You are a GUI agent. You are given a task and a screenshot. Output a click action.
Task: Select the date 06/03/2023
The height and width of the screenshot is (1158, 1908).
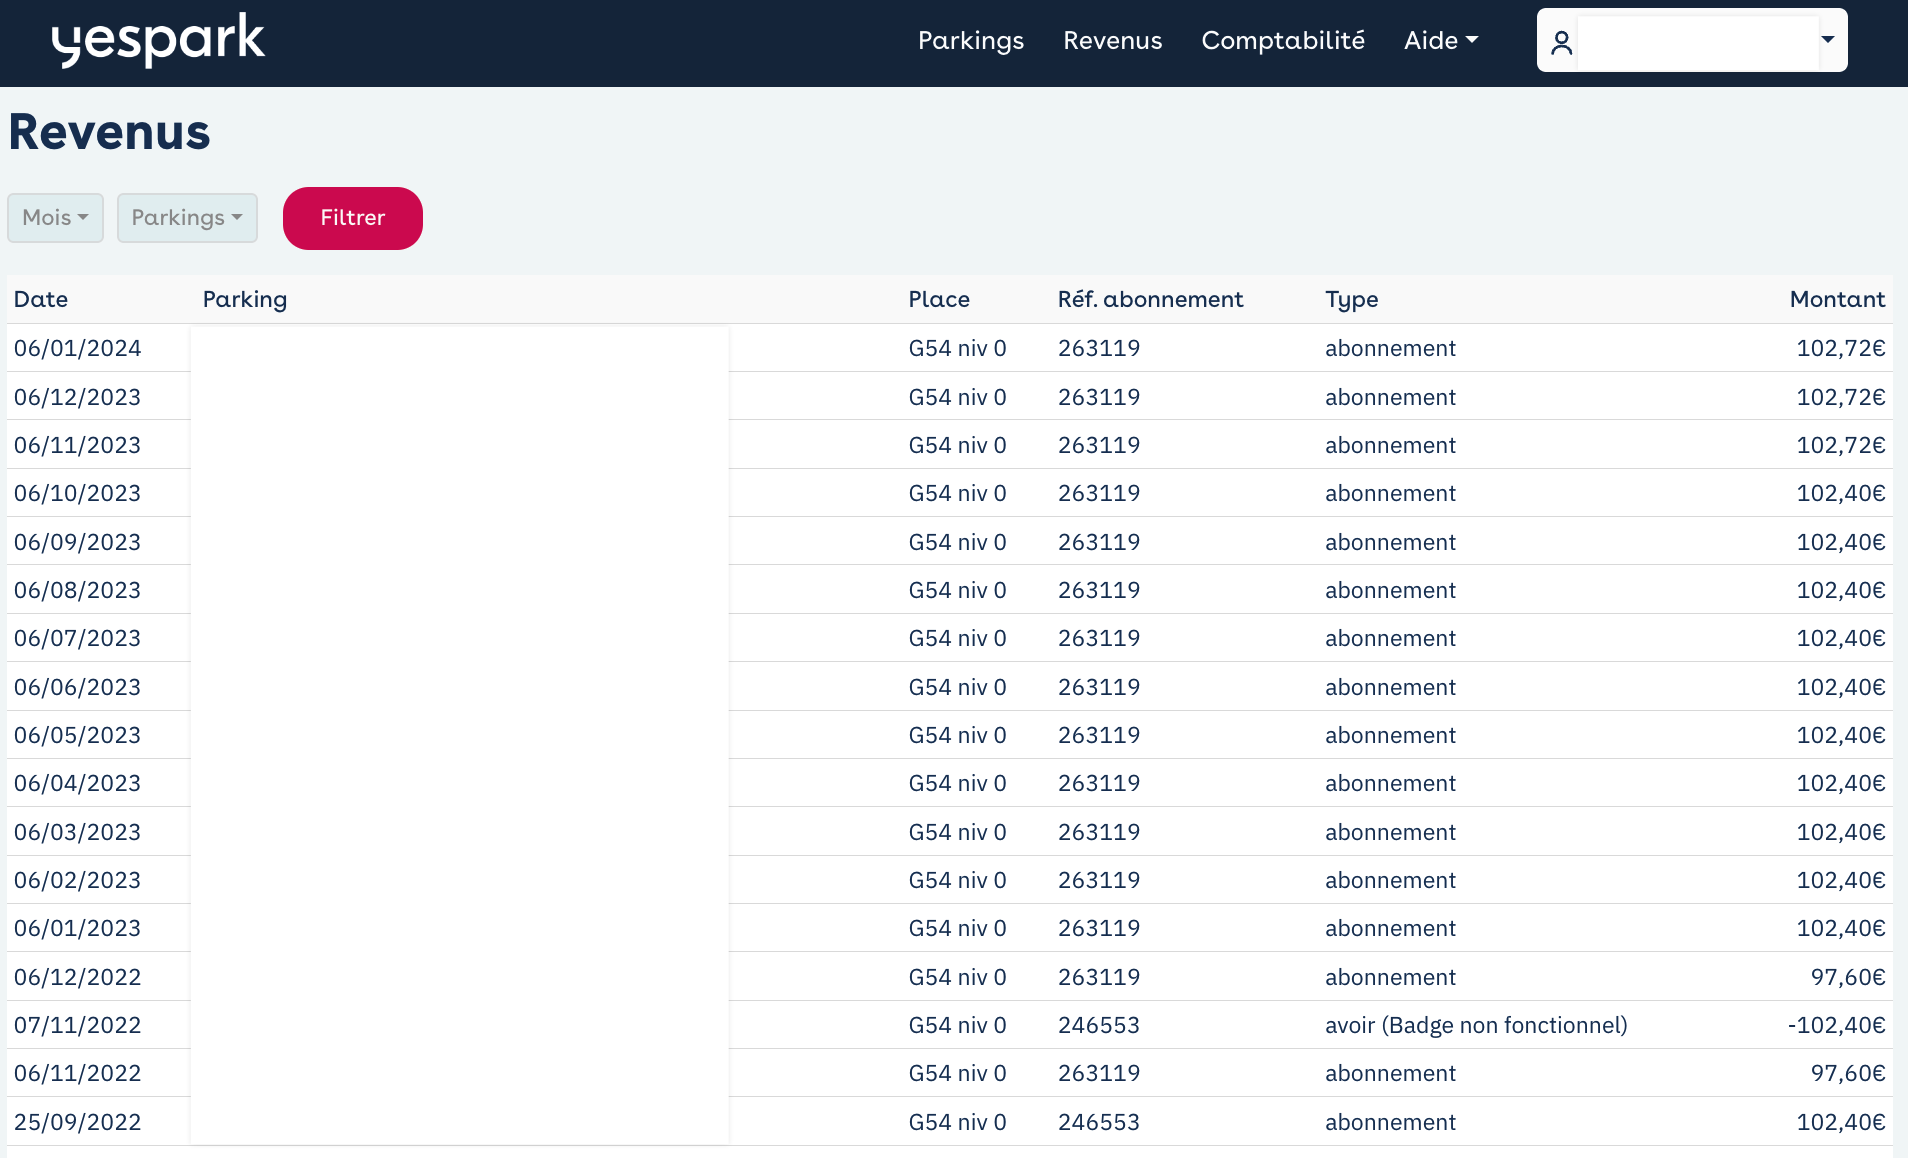pos(78,832)
